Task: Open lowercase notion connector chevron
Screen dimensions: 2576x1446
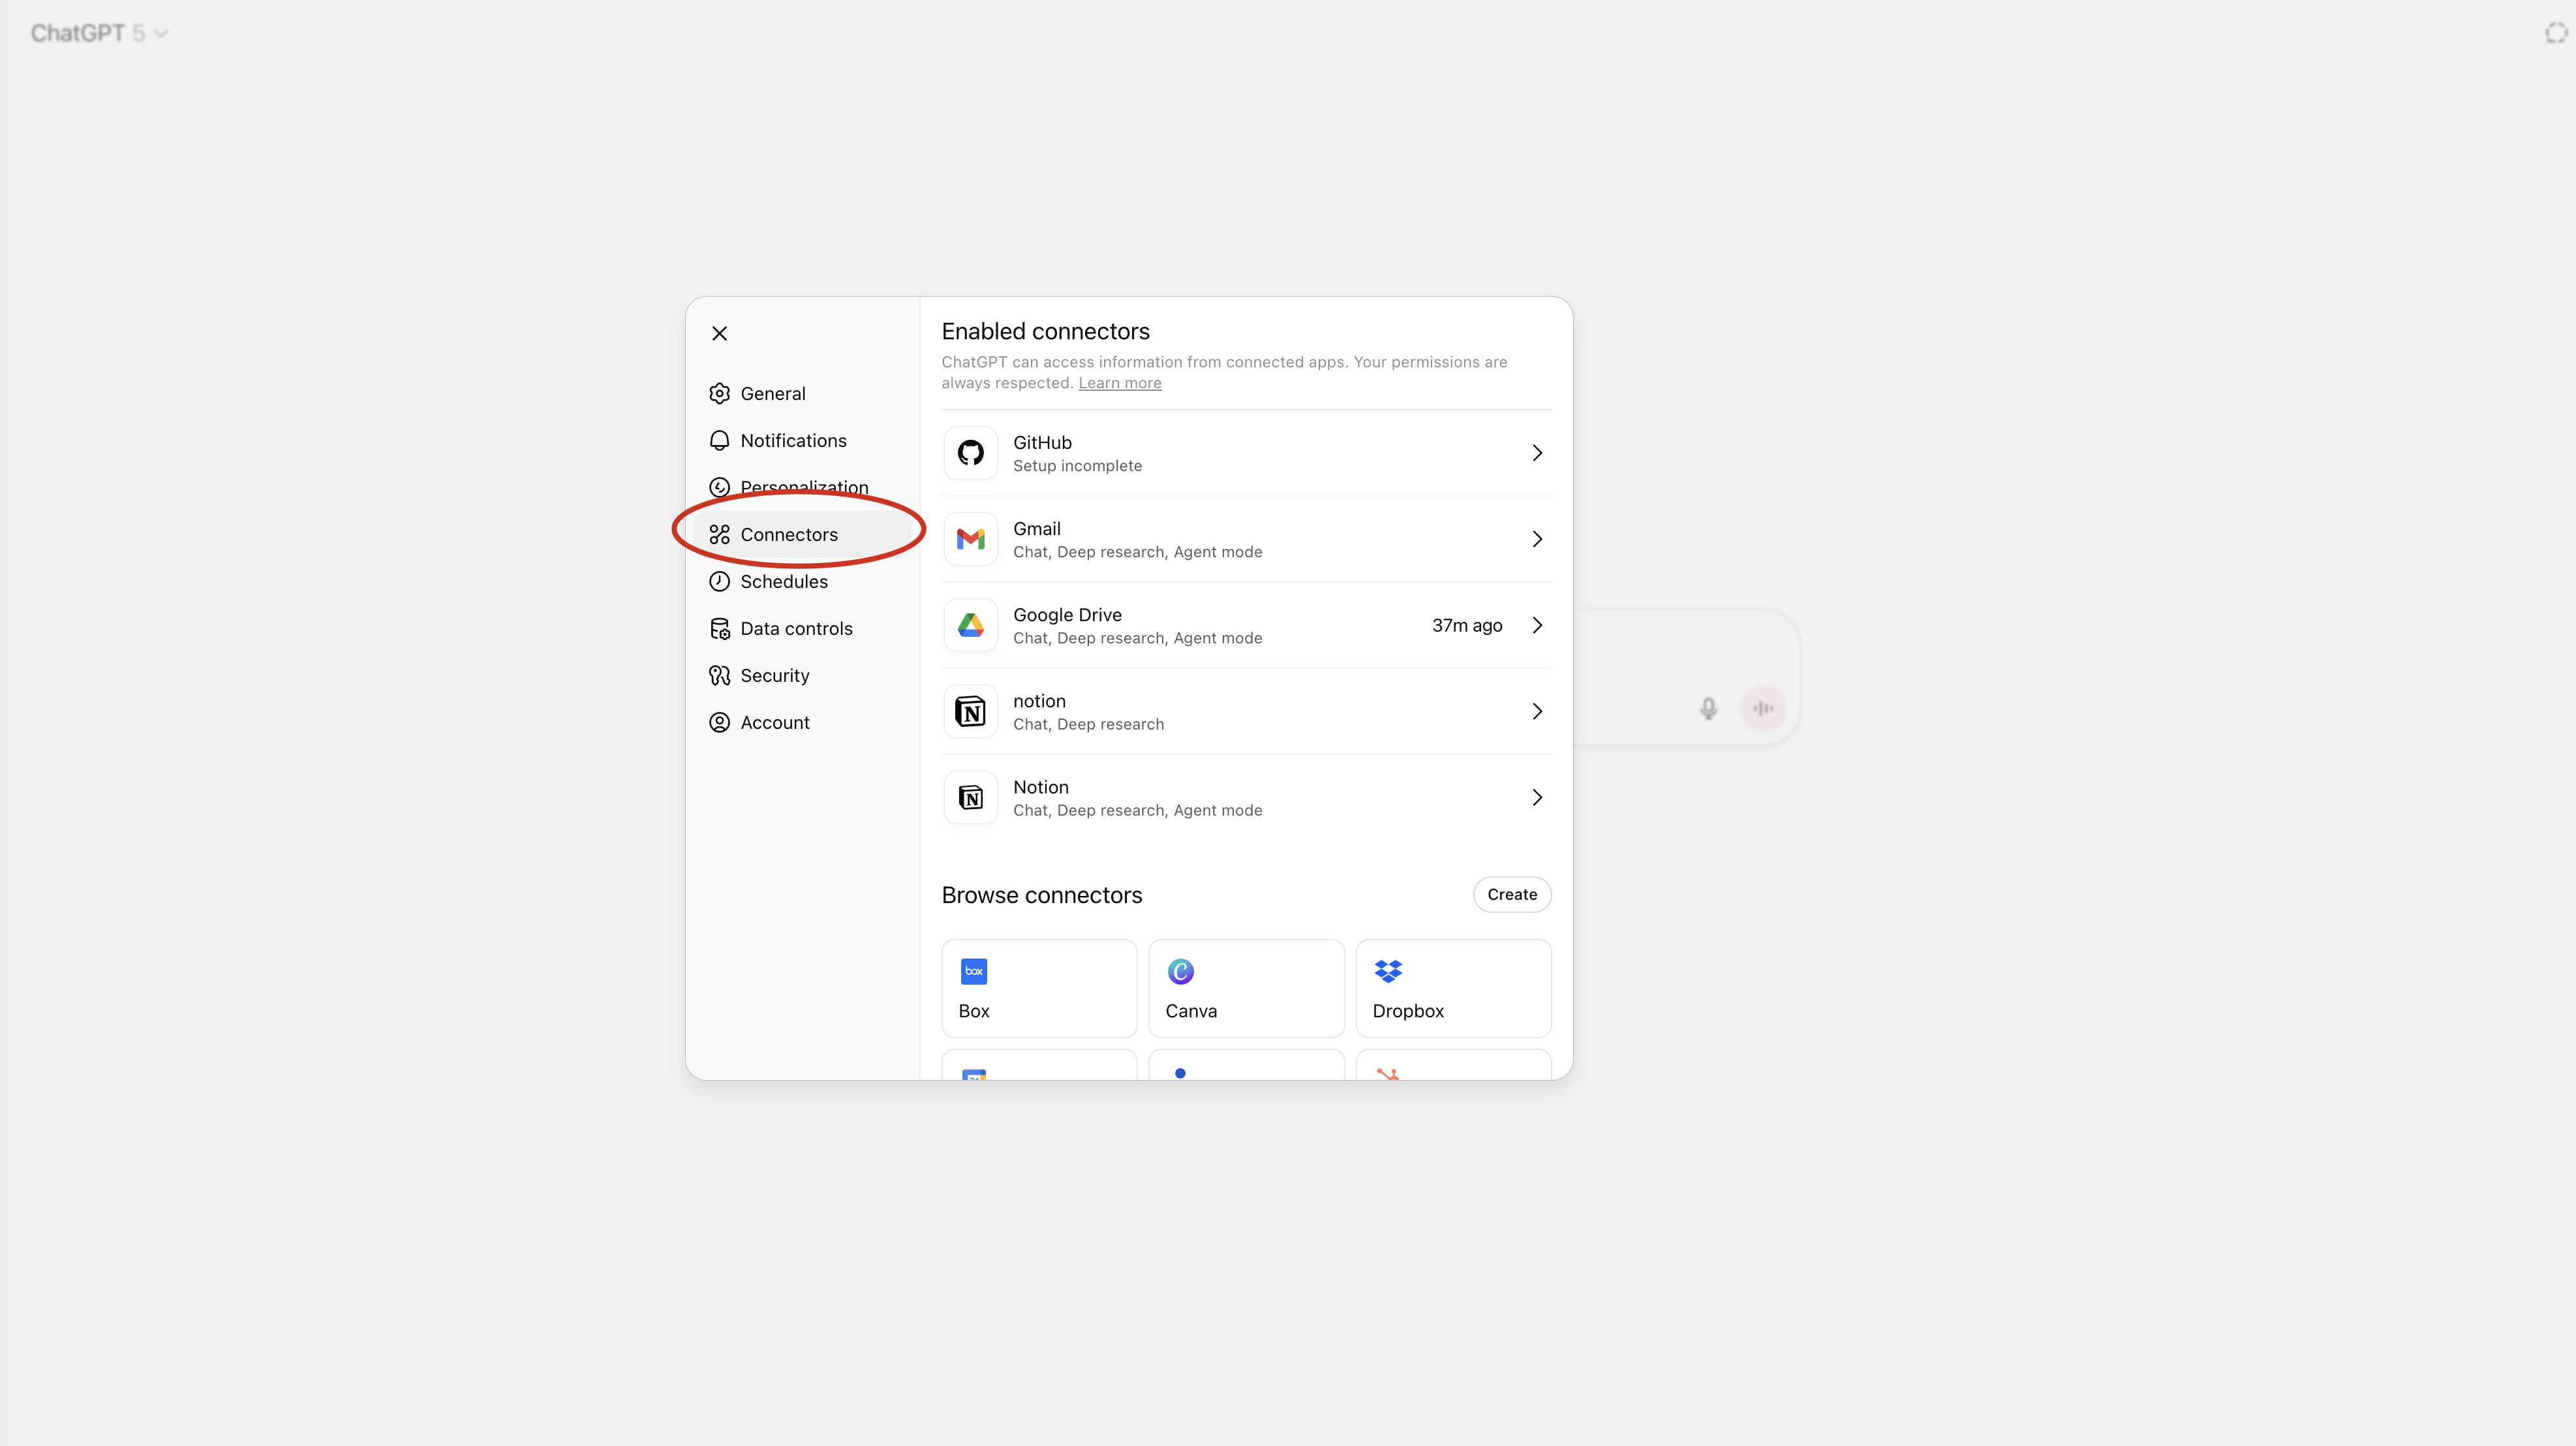Action: coord(1537,711)
